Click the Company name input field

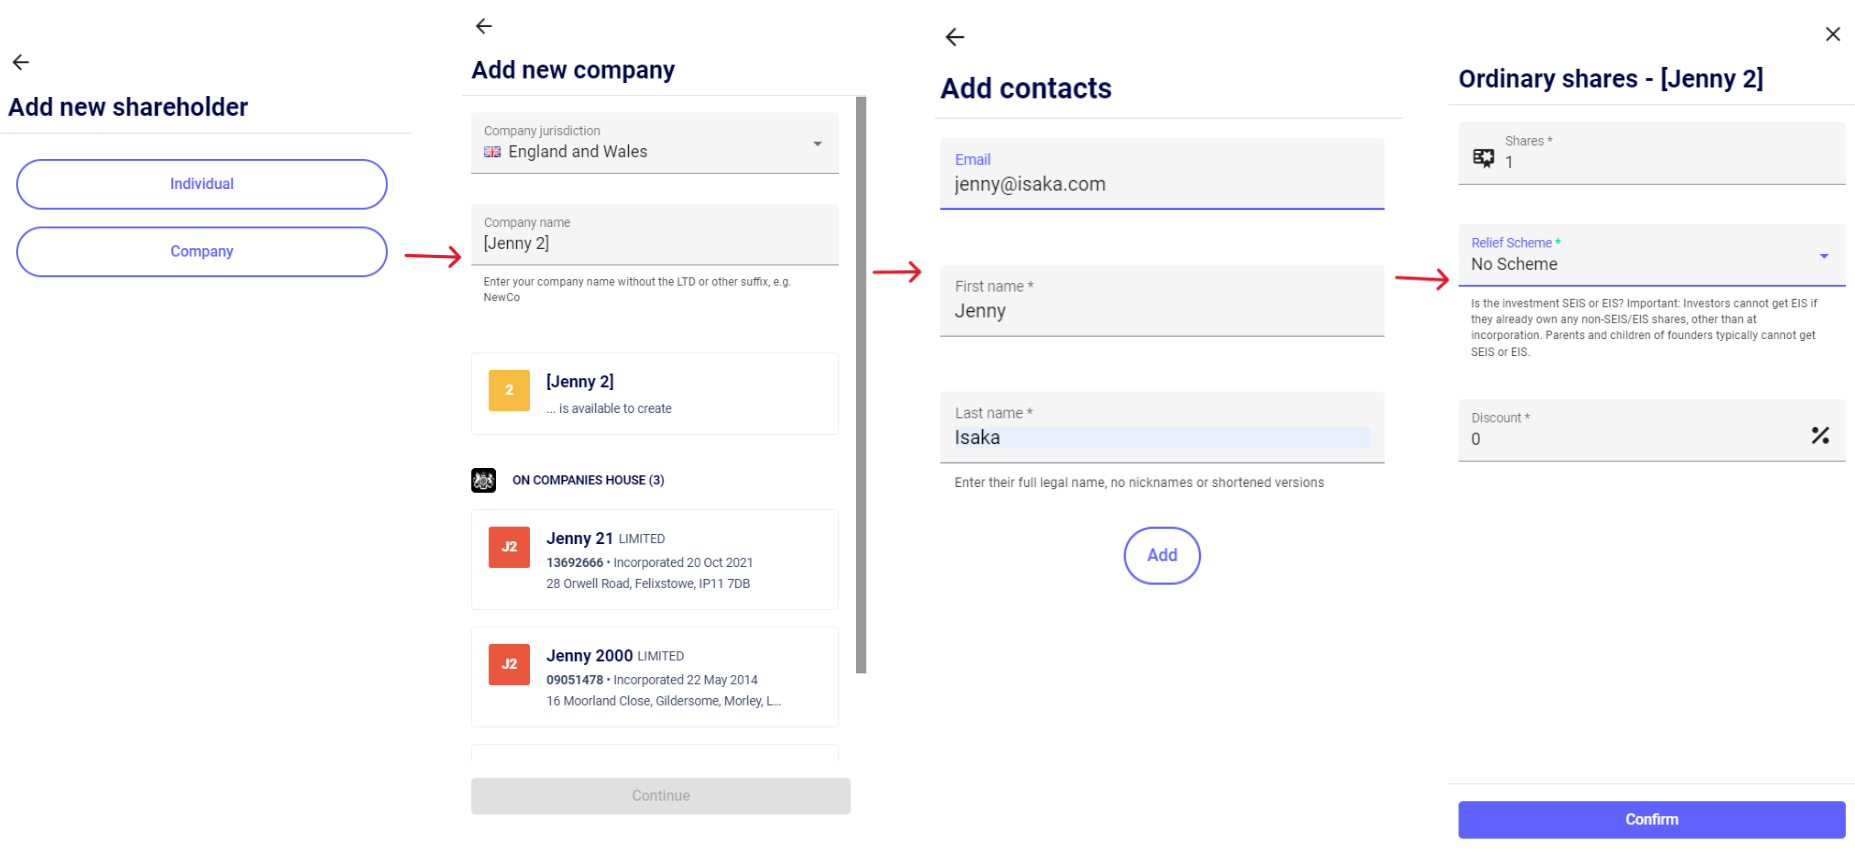click(655, 243)
